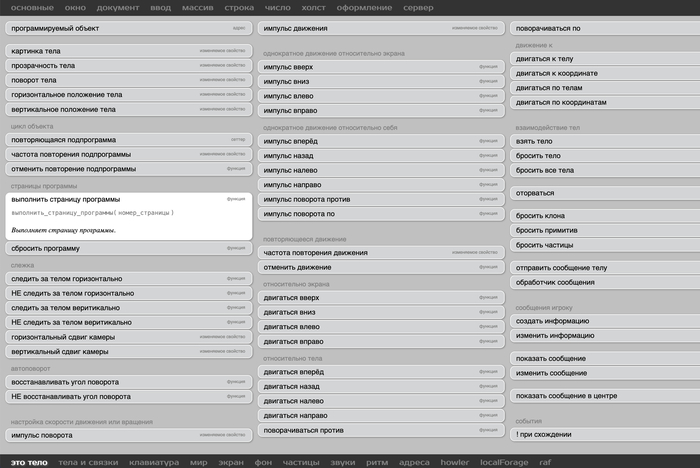
Task: Open the 'localForage' tab at the bottom
Action: pyautogui.click(x=504, y=462)
